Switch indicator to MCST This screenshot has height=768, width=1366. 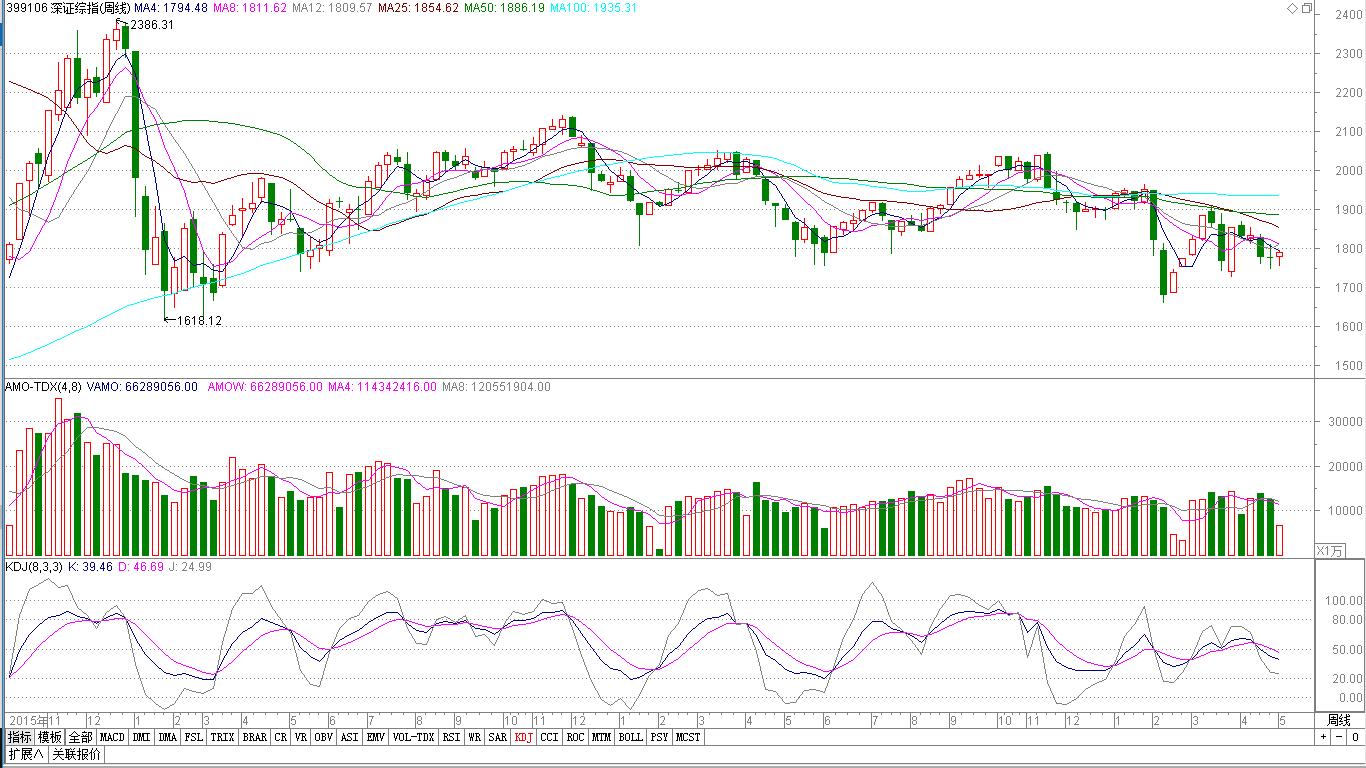click(688, 737)
